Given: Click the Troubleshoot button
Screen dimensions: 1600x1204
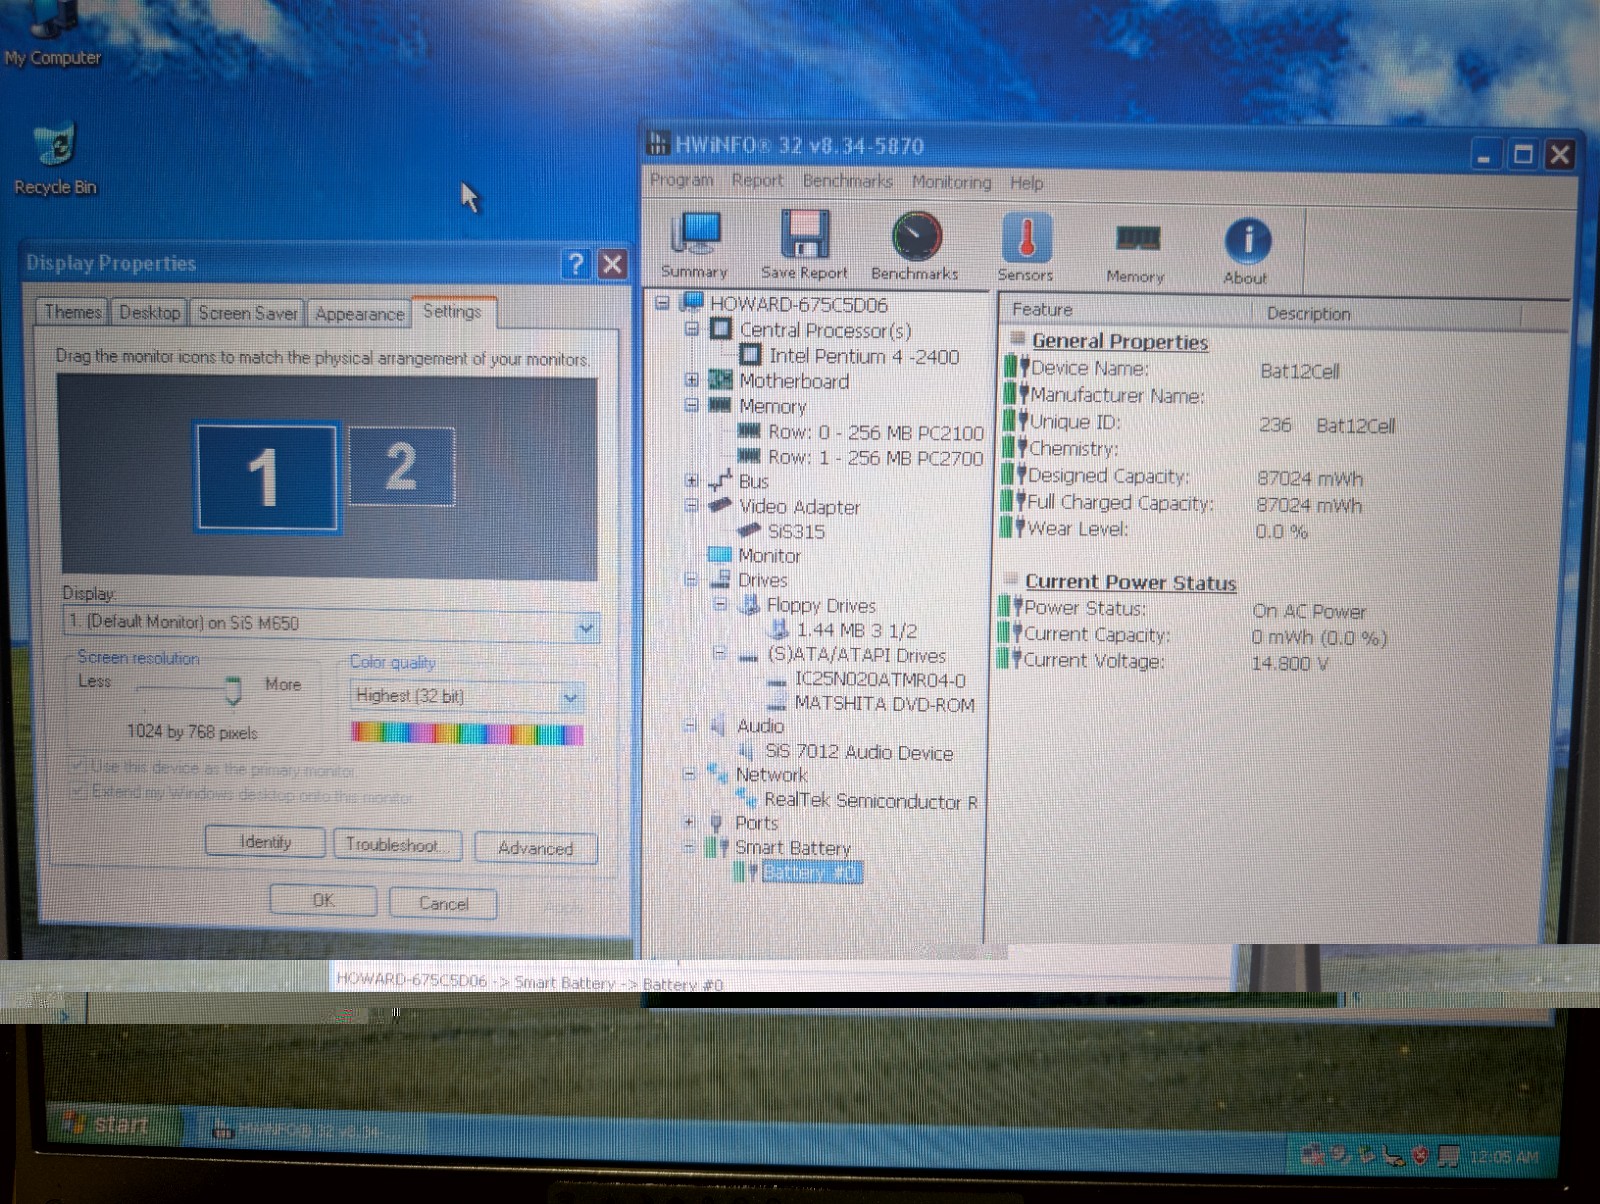Looking at the screenshot, I should 397,845.
